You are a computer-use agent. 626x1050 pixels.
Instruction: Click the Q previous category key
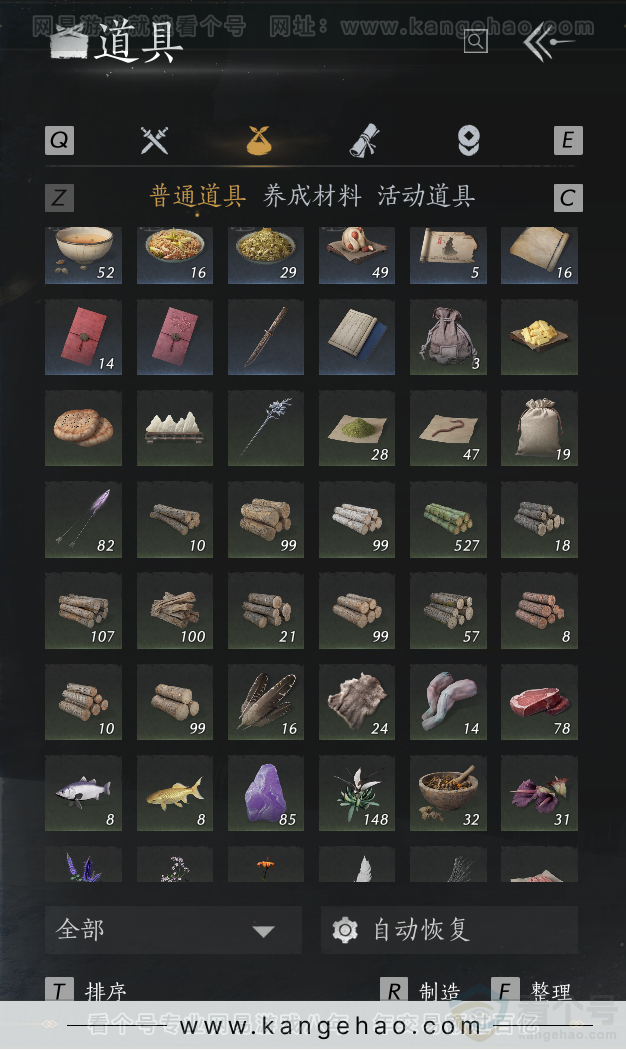point(60,141)
